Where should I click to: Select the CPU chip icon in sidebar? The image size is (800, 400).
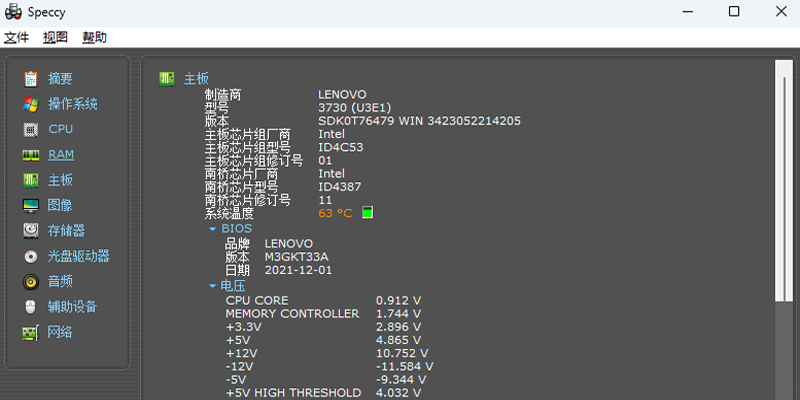(31, 129)
